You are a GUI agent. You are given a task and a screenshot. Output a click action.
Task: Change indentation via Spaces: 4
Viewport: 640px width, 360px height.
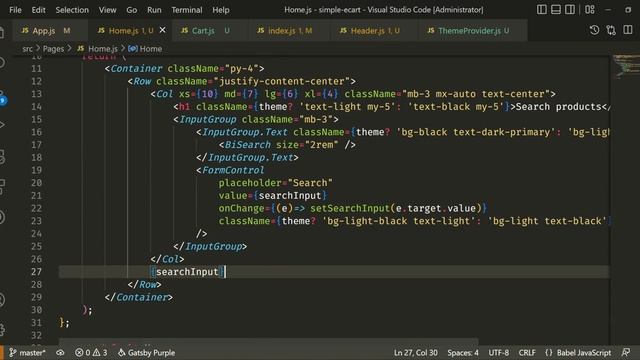pos(463,353)
